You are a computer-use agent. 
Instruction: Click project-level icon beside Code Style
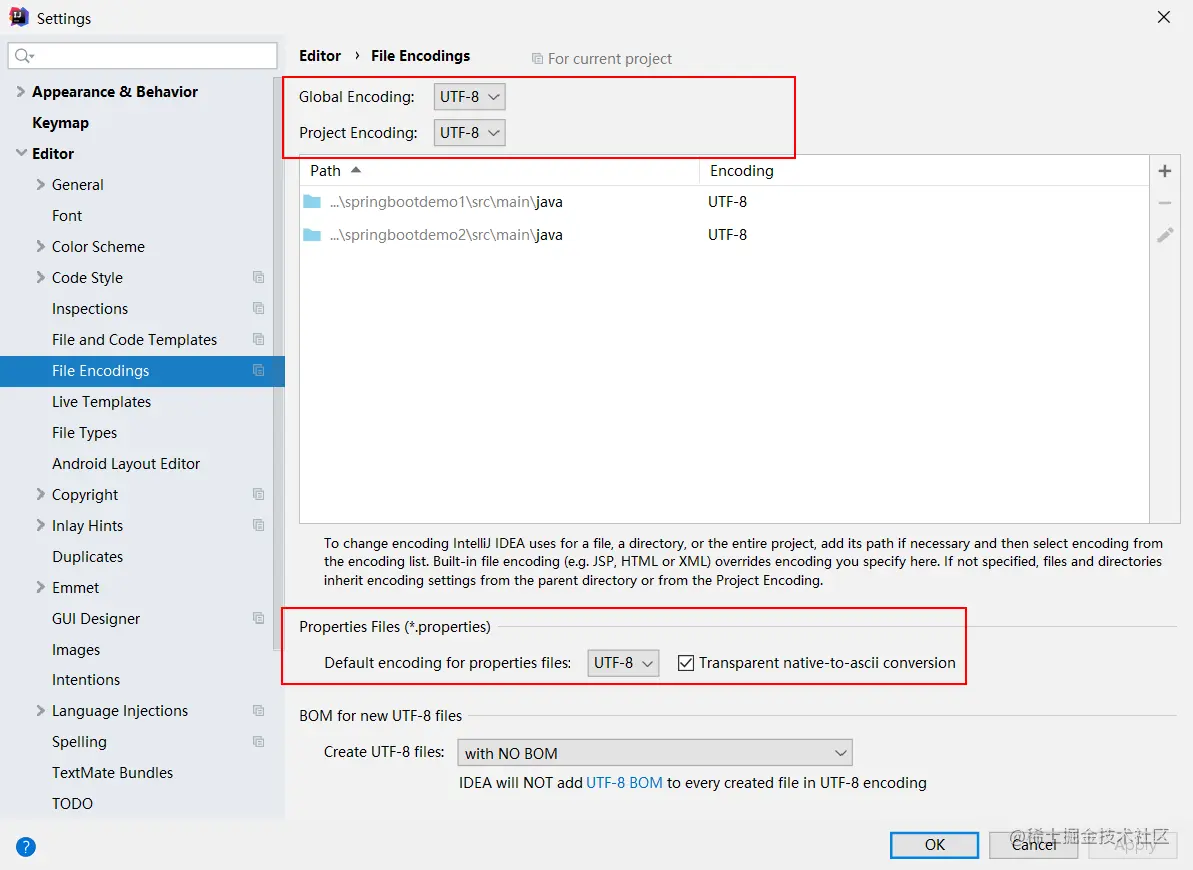[259, 278]
